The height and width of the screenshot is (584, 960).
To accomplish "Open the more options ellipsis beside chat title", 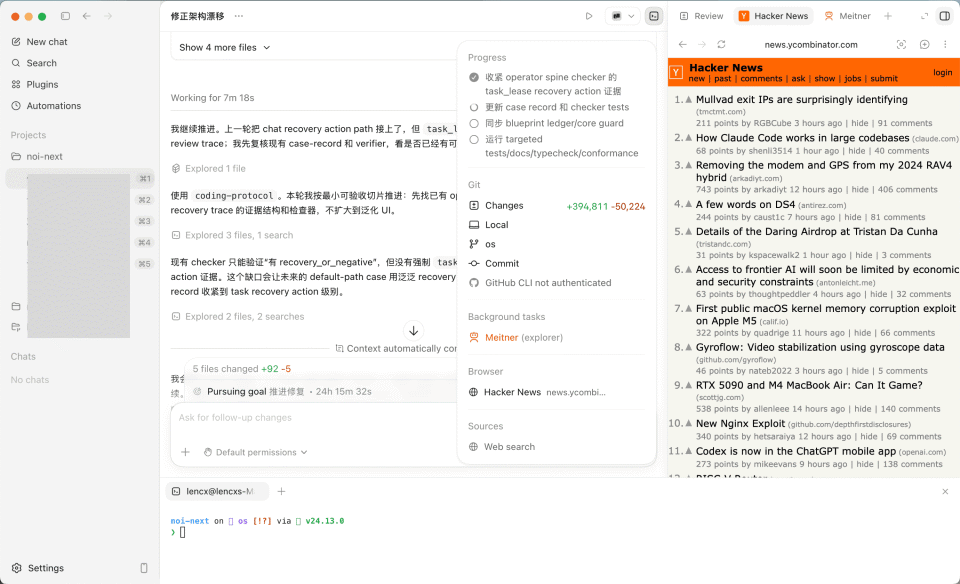I will 239,16.
